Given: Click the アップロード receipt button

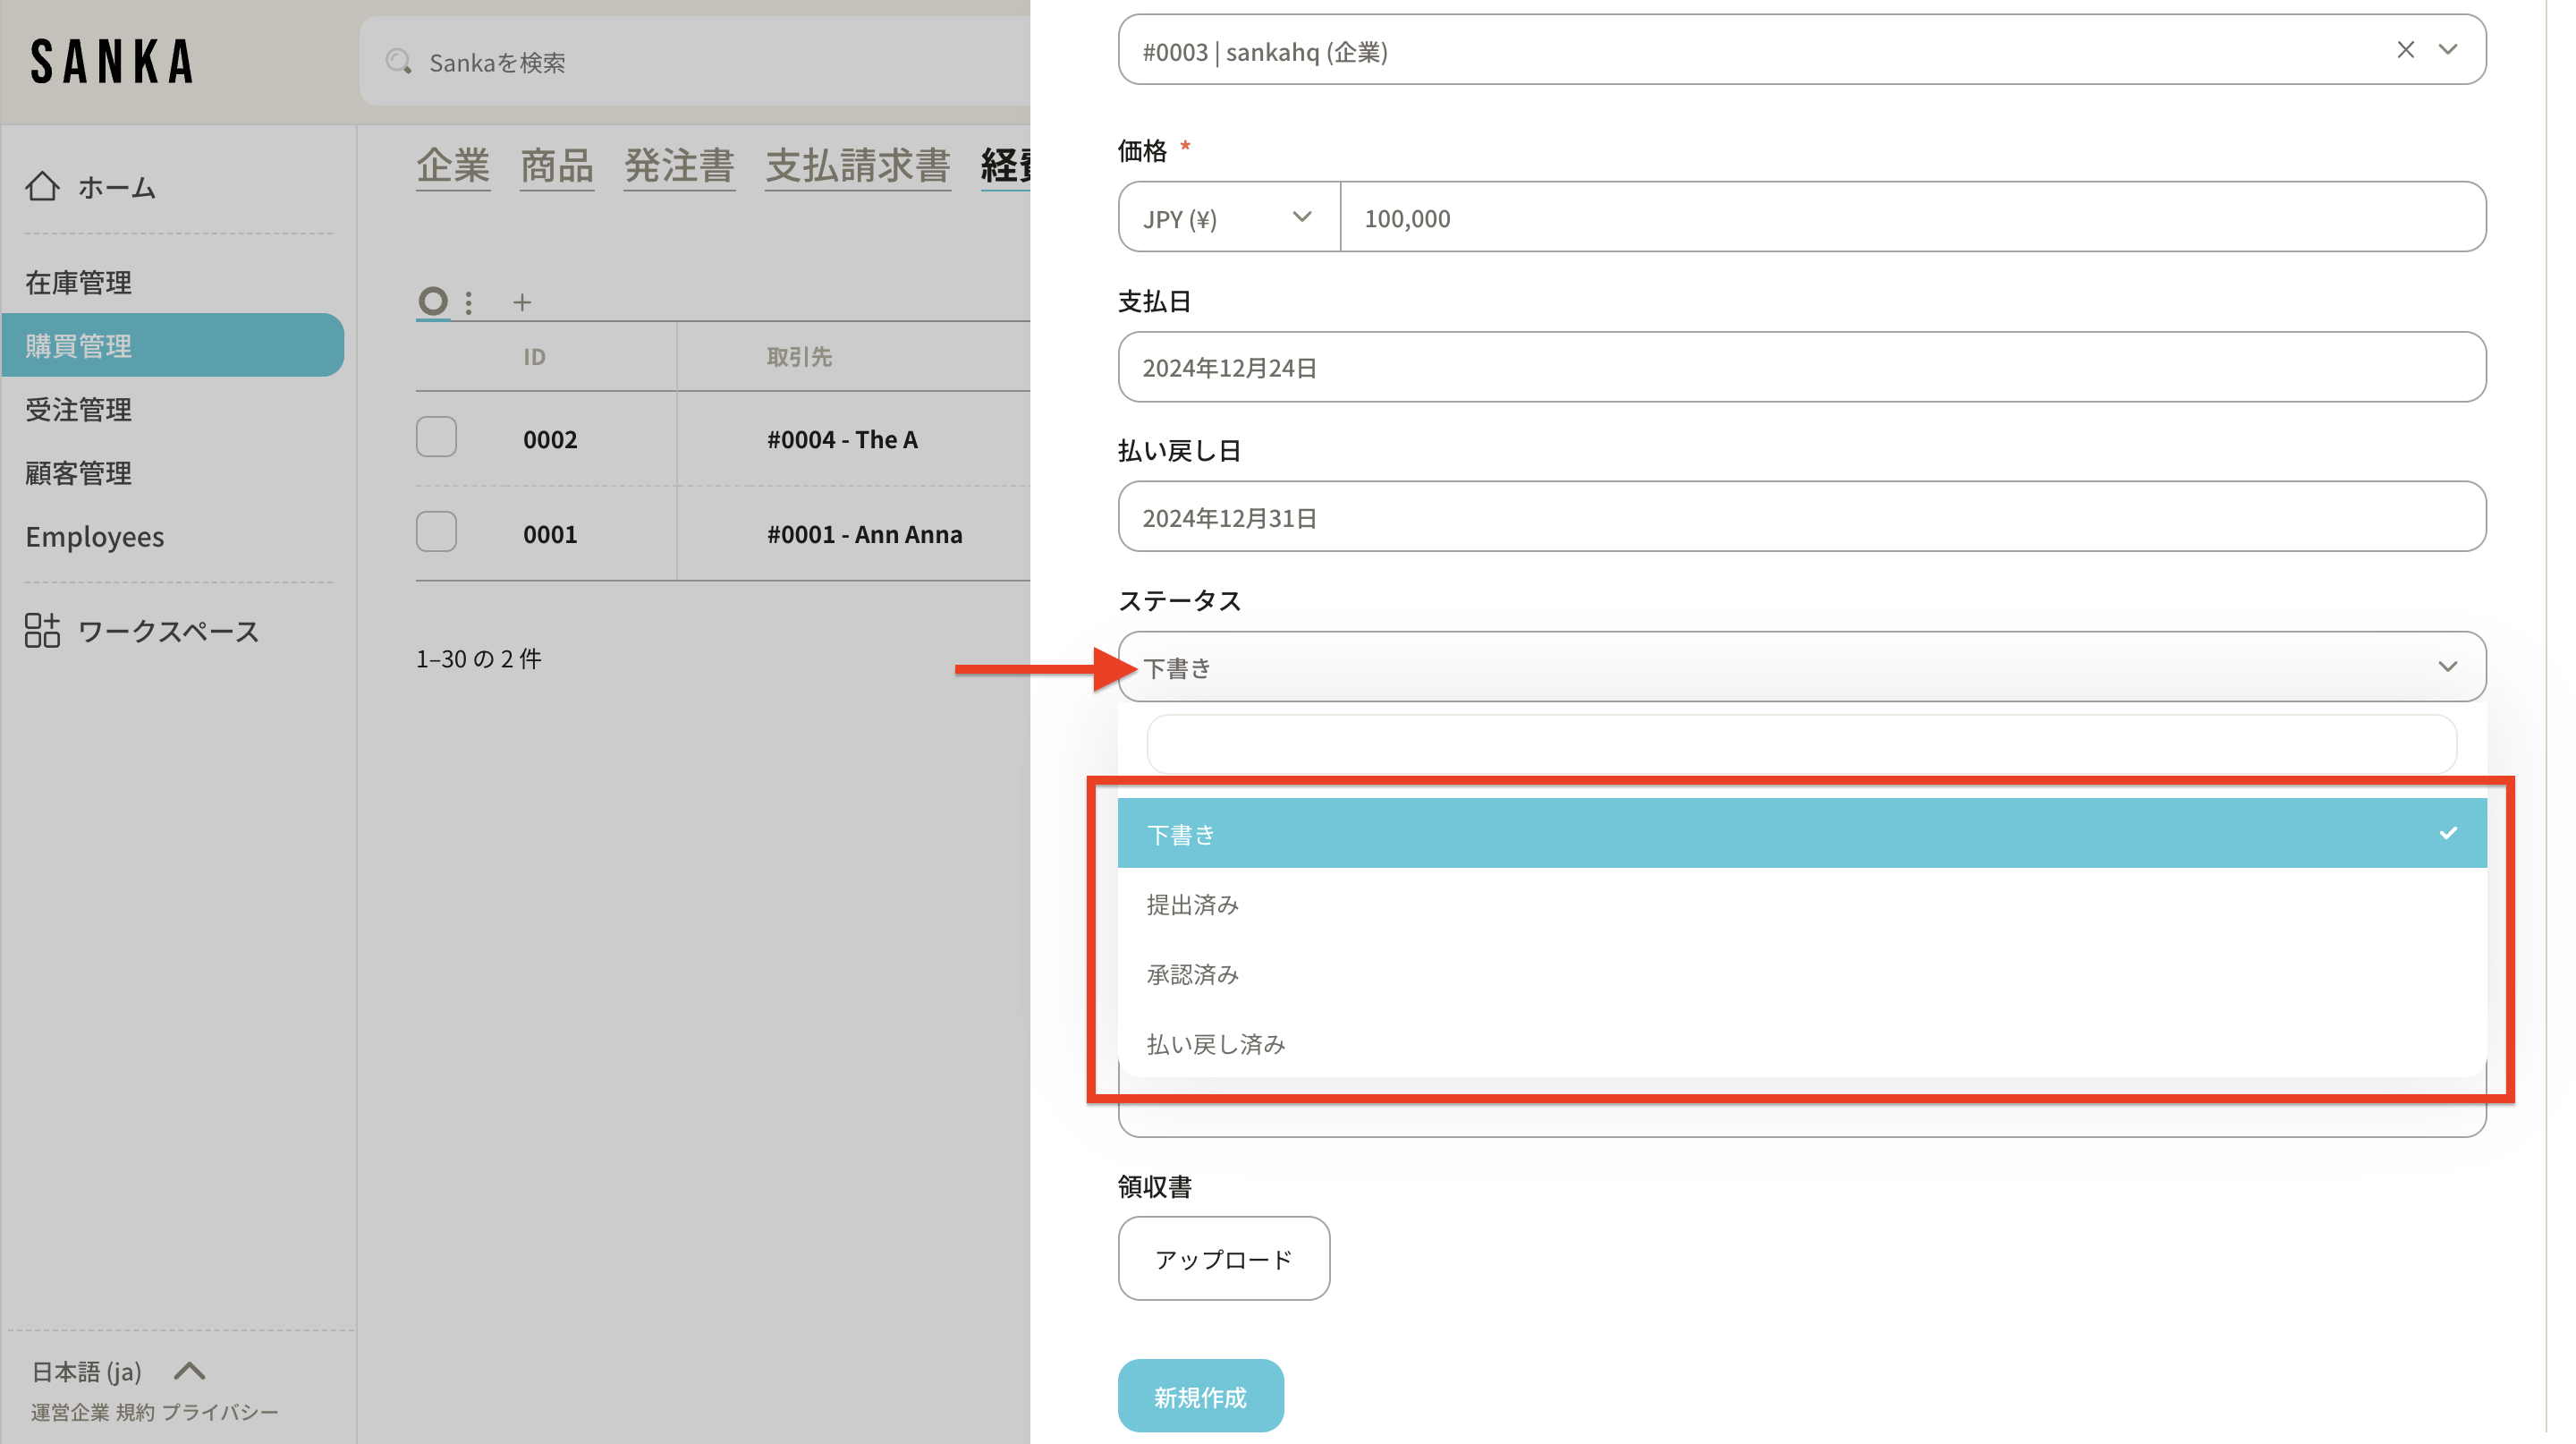Looking at the screenshot, I should click(x=1223, y=1259).
